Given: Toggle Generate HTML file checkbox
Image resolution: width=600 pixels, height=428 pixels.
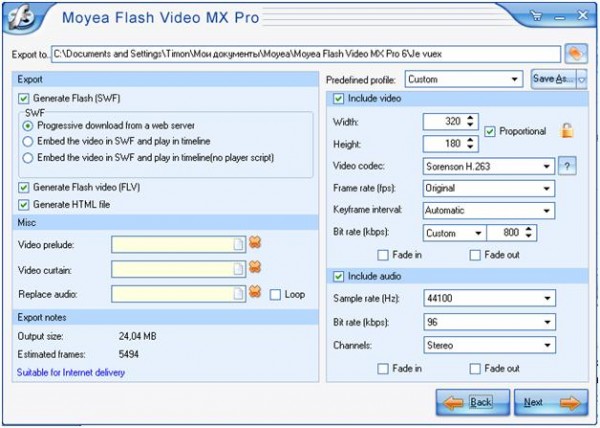Looking at the screenshot, I should [x=23, y=205].
